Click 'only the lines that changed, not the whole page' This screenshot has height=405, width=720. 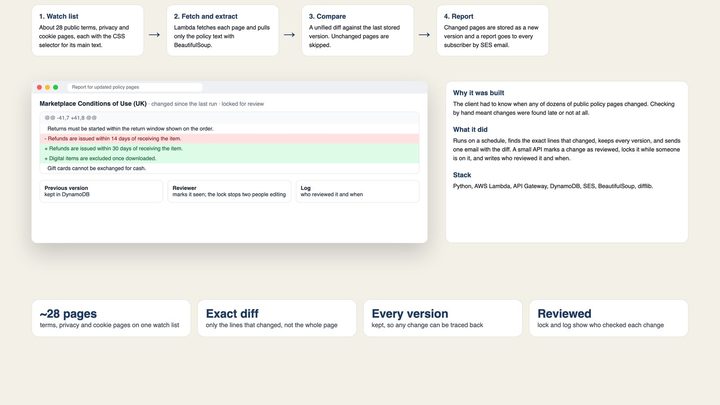271,325
